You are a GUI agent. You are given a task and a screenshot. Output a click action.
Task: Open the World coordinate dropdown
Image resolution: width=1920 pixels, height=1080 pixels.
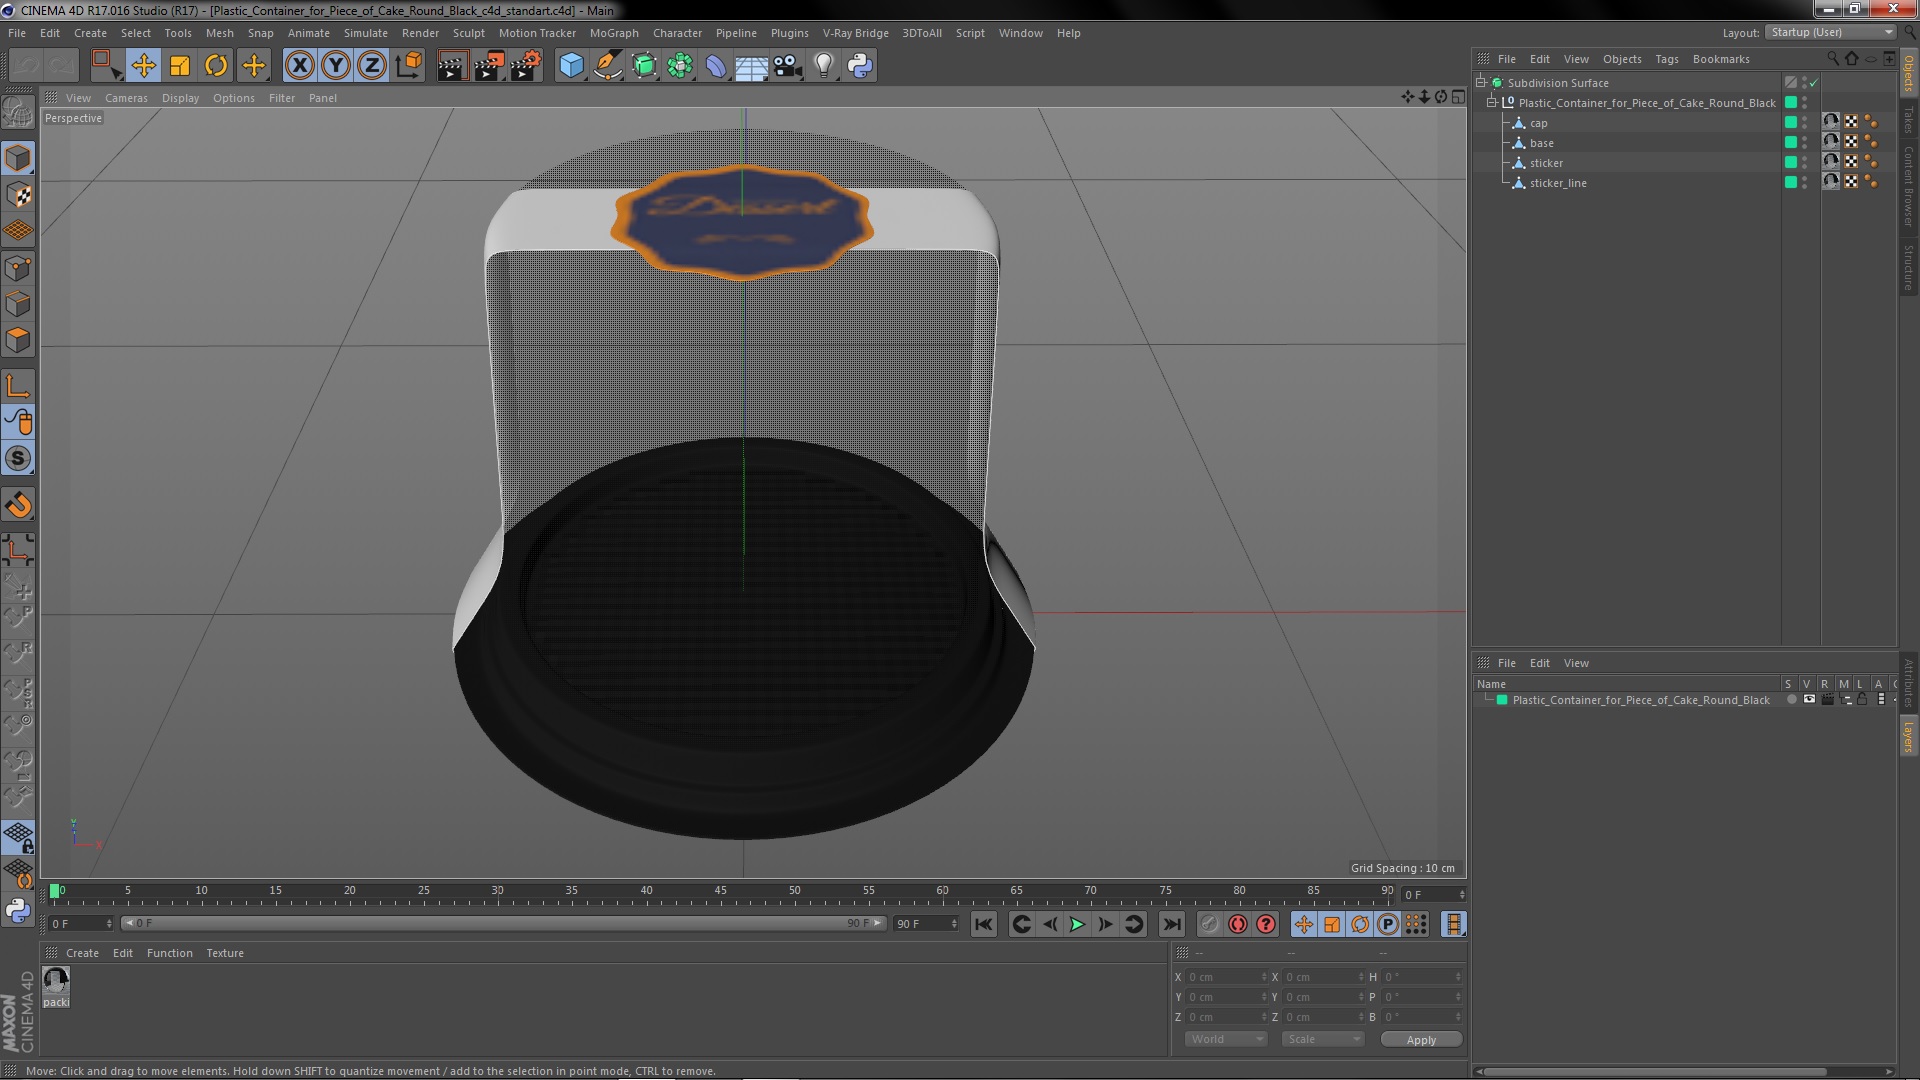click(1227, 1039)
